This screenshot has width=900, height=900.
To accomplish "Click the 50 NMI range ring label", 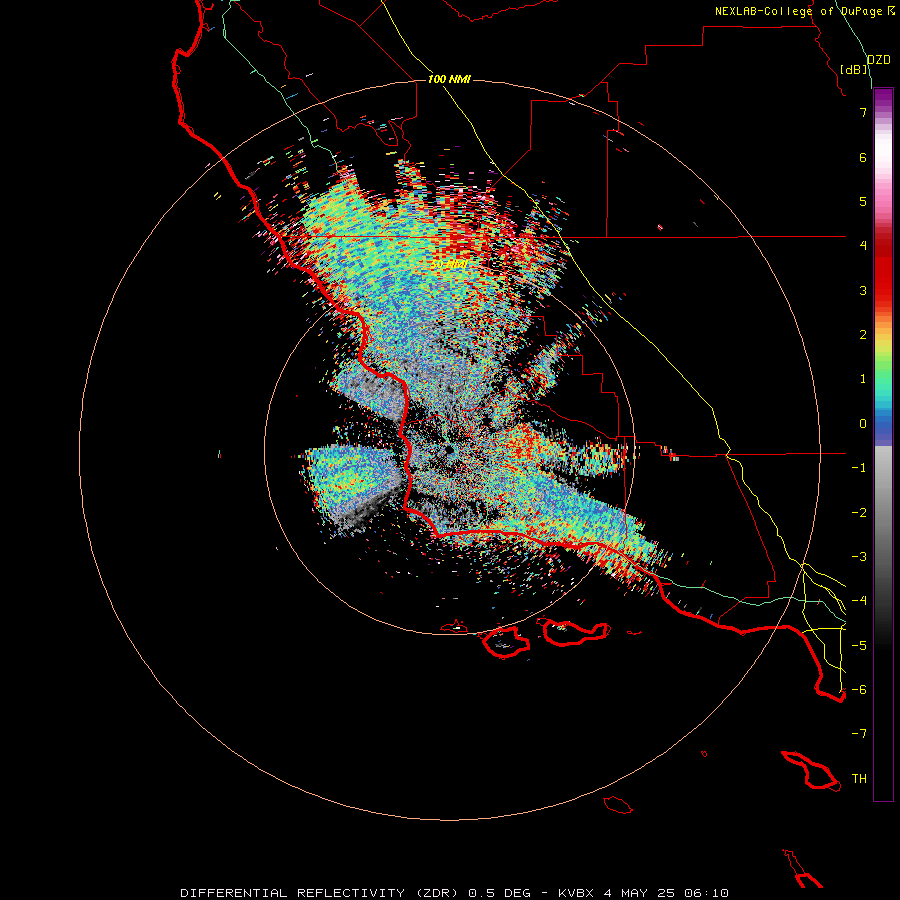I will [x=449, y=264].
